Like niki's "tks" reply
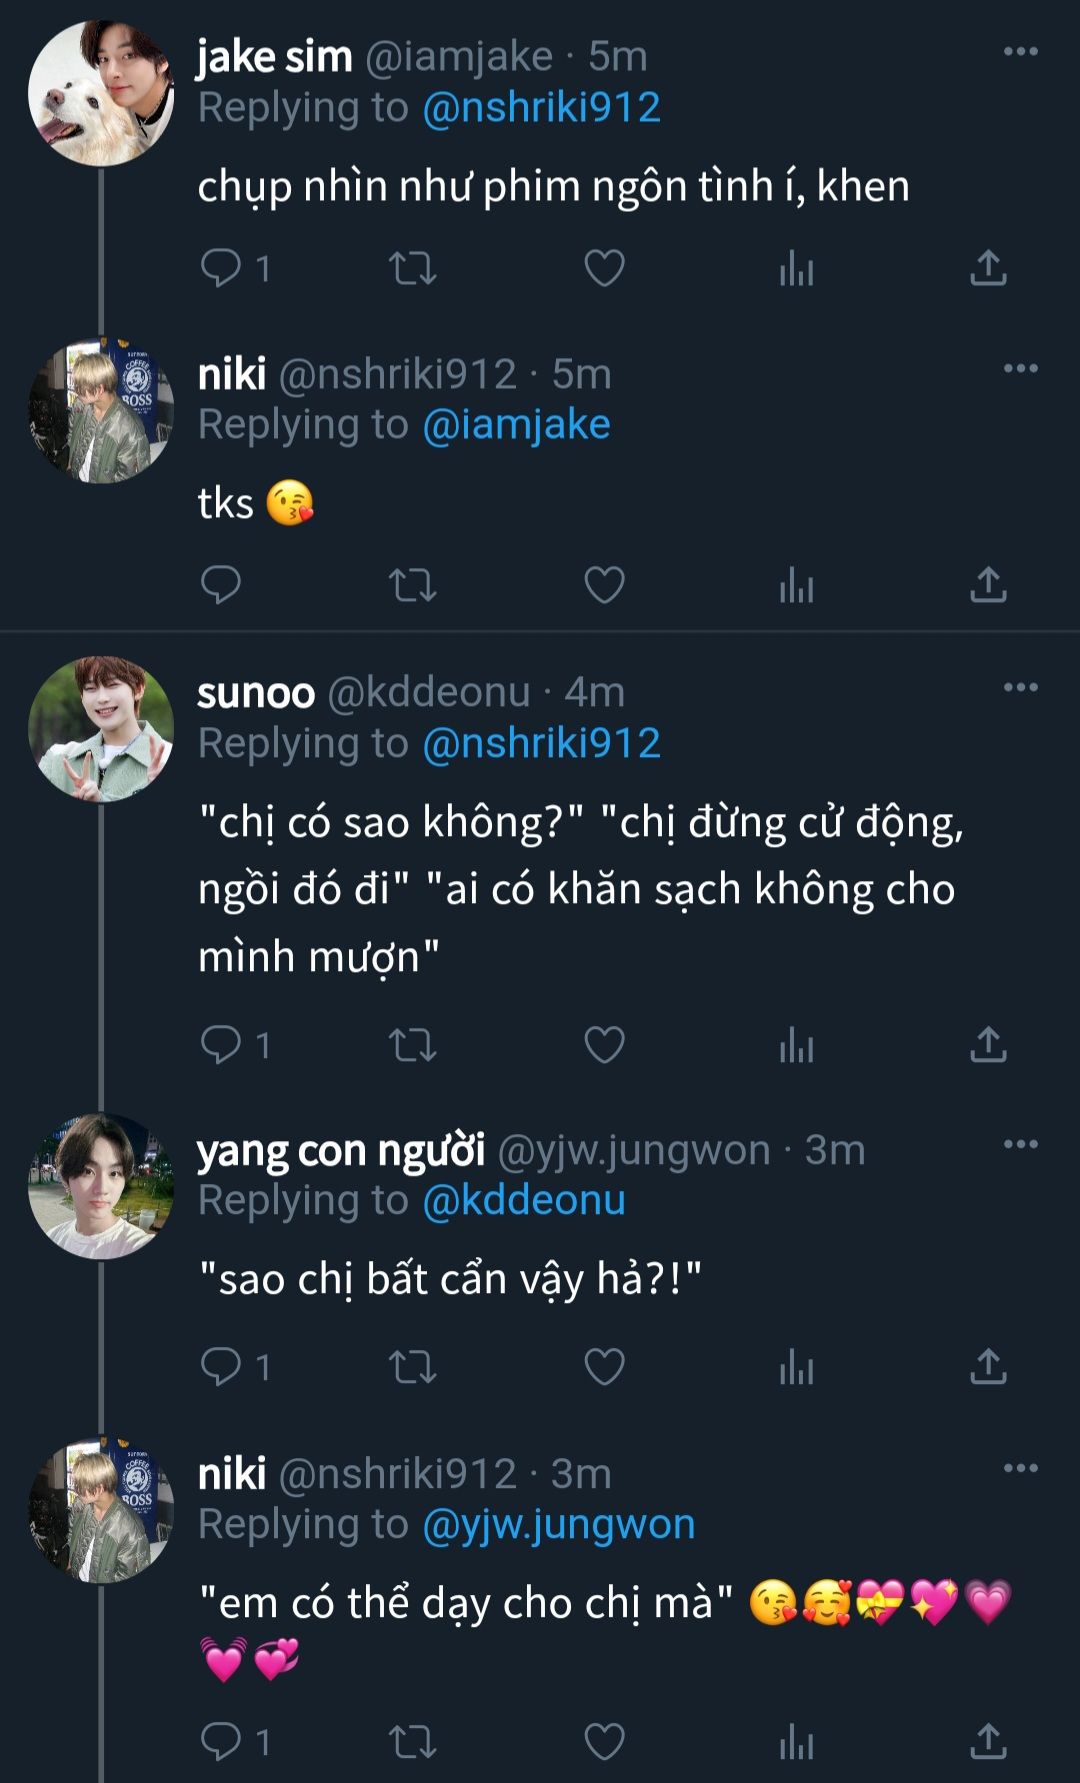This screenshot has width=1080, height=1783. tap(604, 585)
